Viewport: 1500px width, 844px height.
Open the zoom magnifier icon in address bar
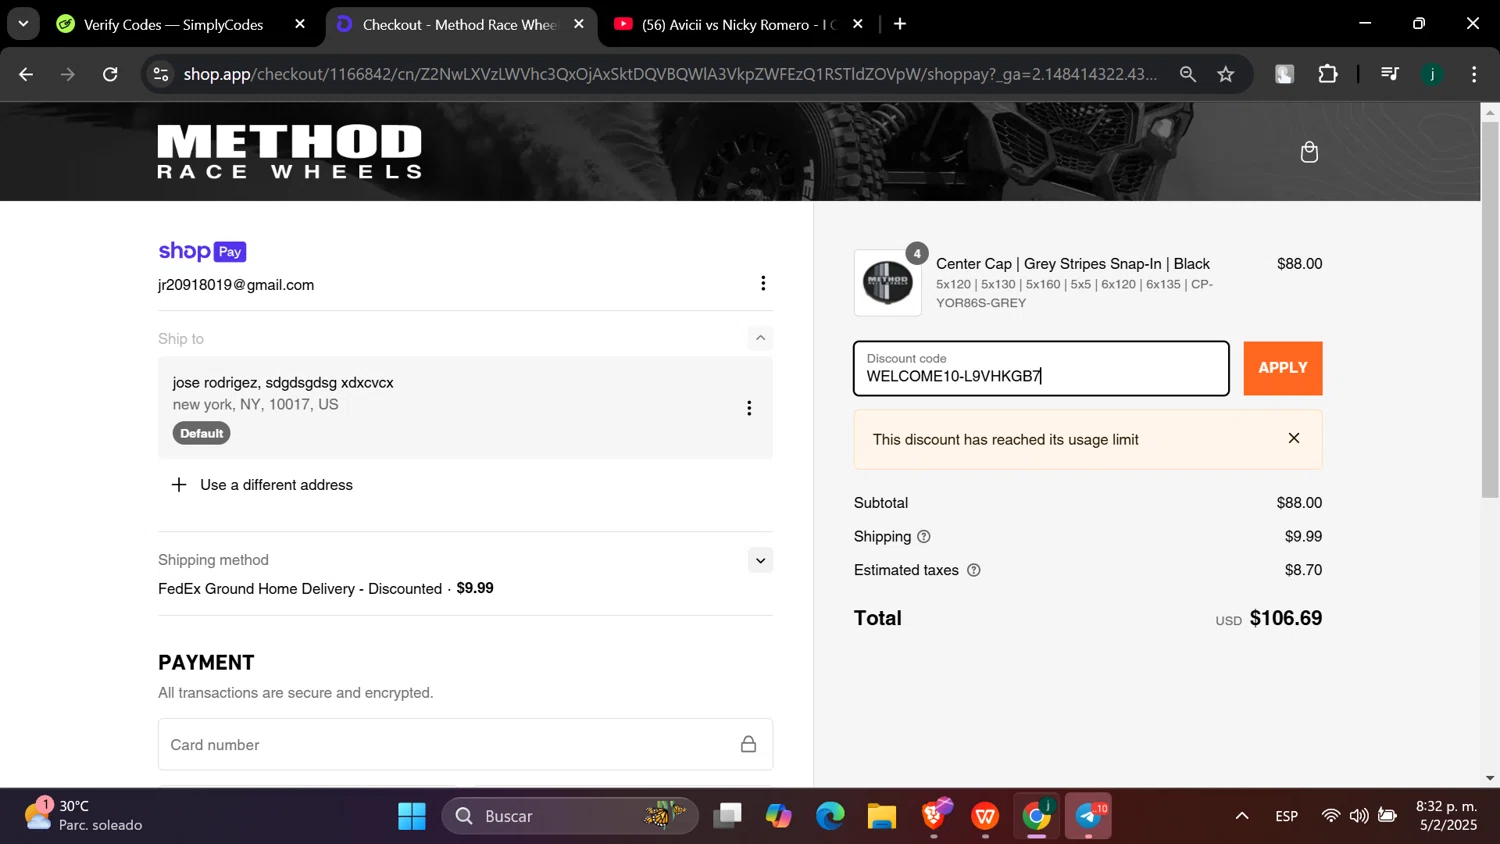[1188, 74]
